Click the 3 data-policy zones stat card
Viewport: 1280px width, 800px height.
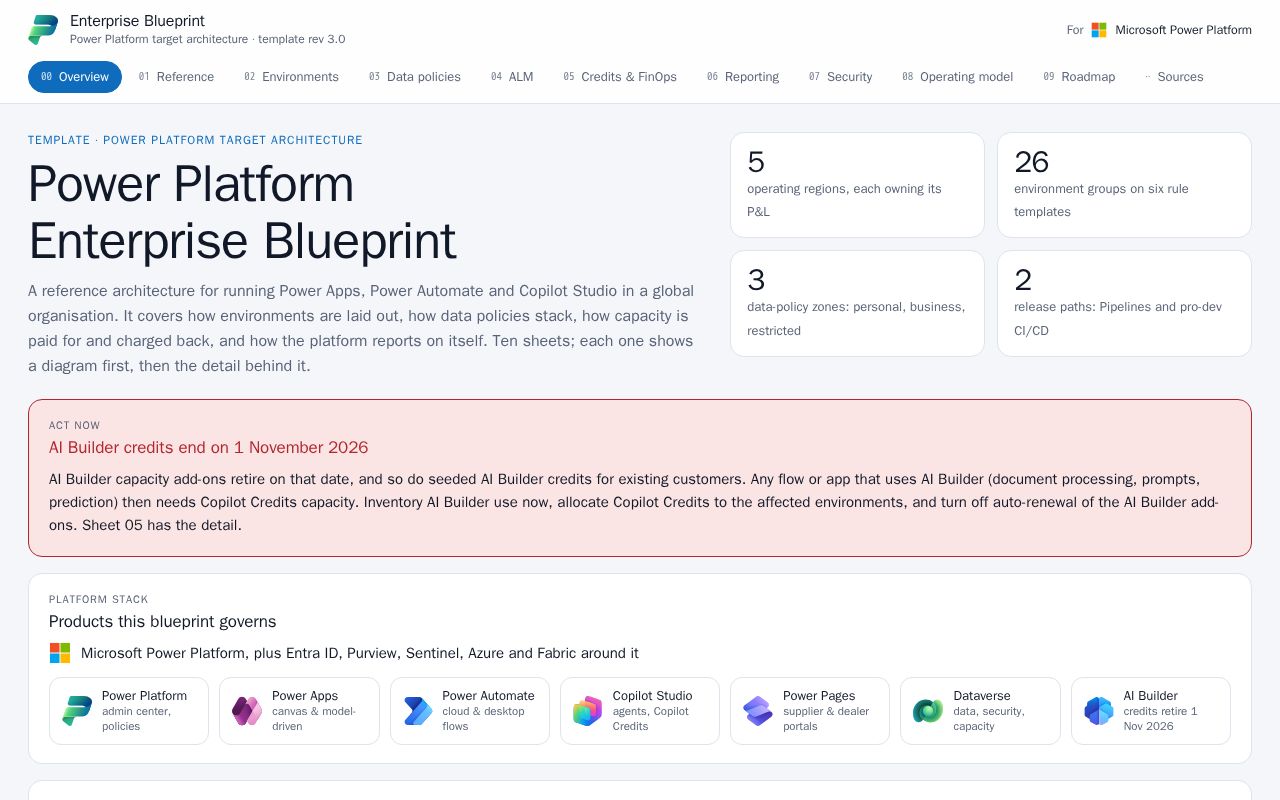pos(857,303)
